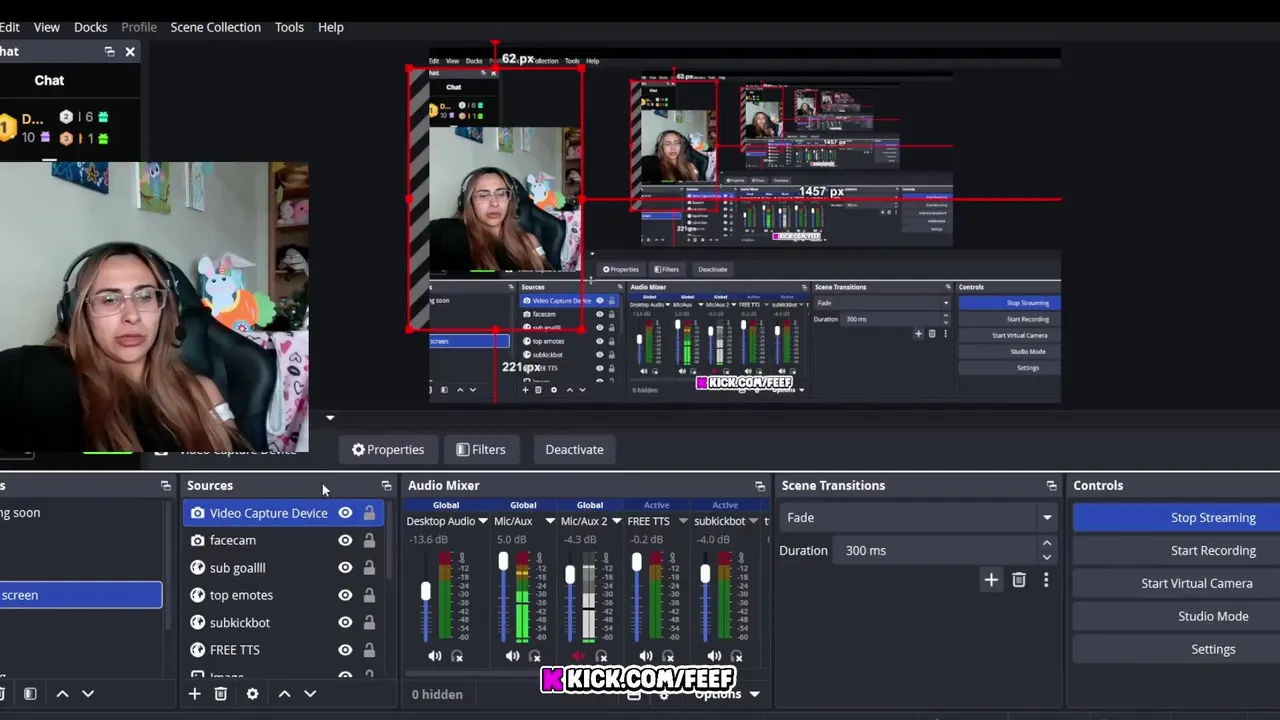1280x720 pixels.
Task: Move selected source down in Sources list
Action: pyautogui.click(x=310, y=694)
